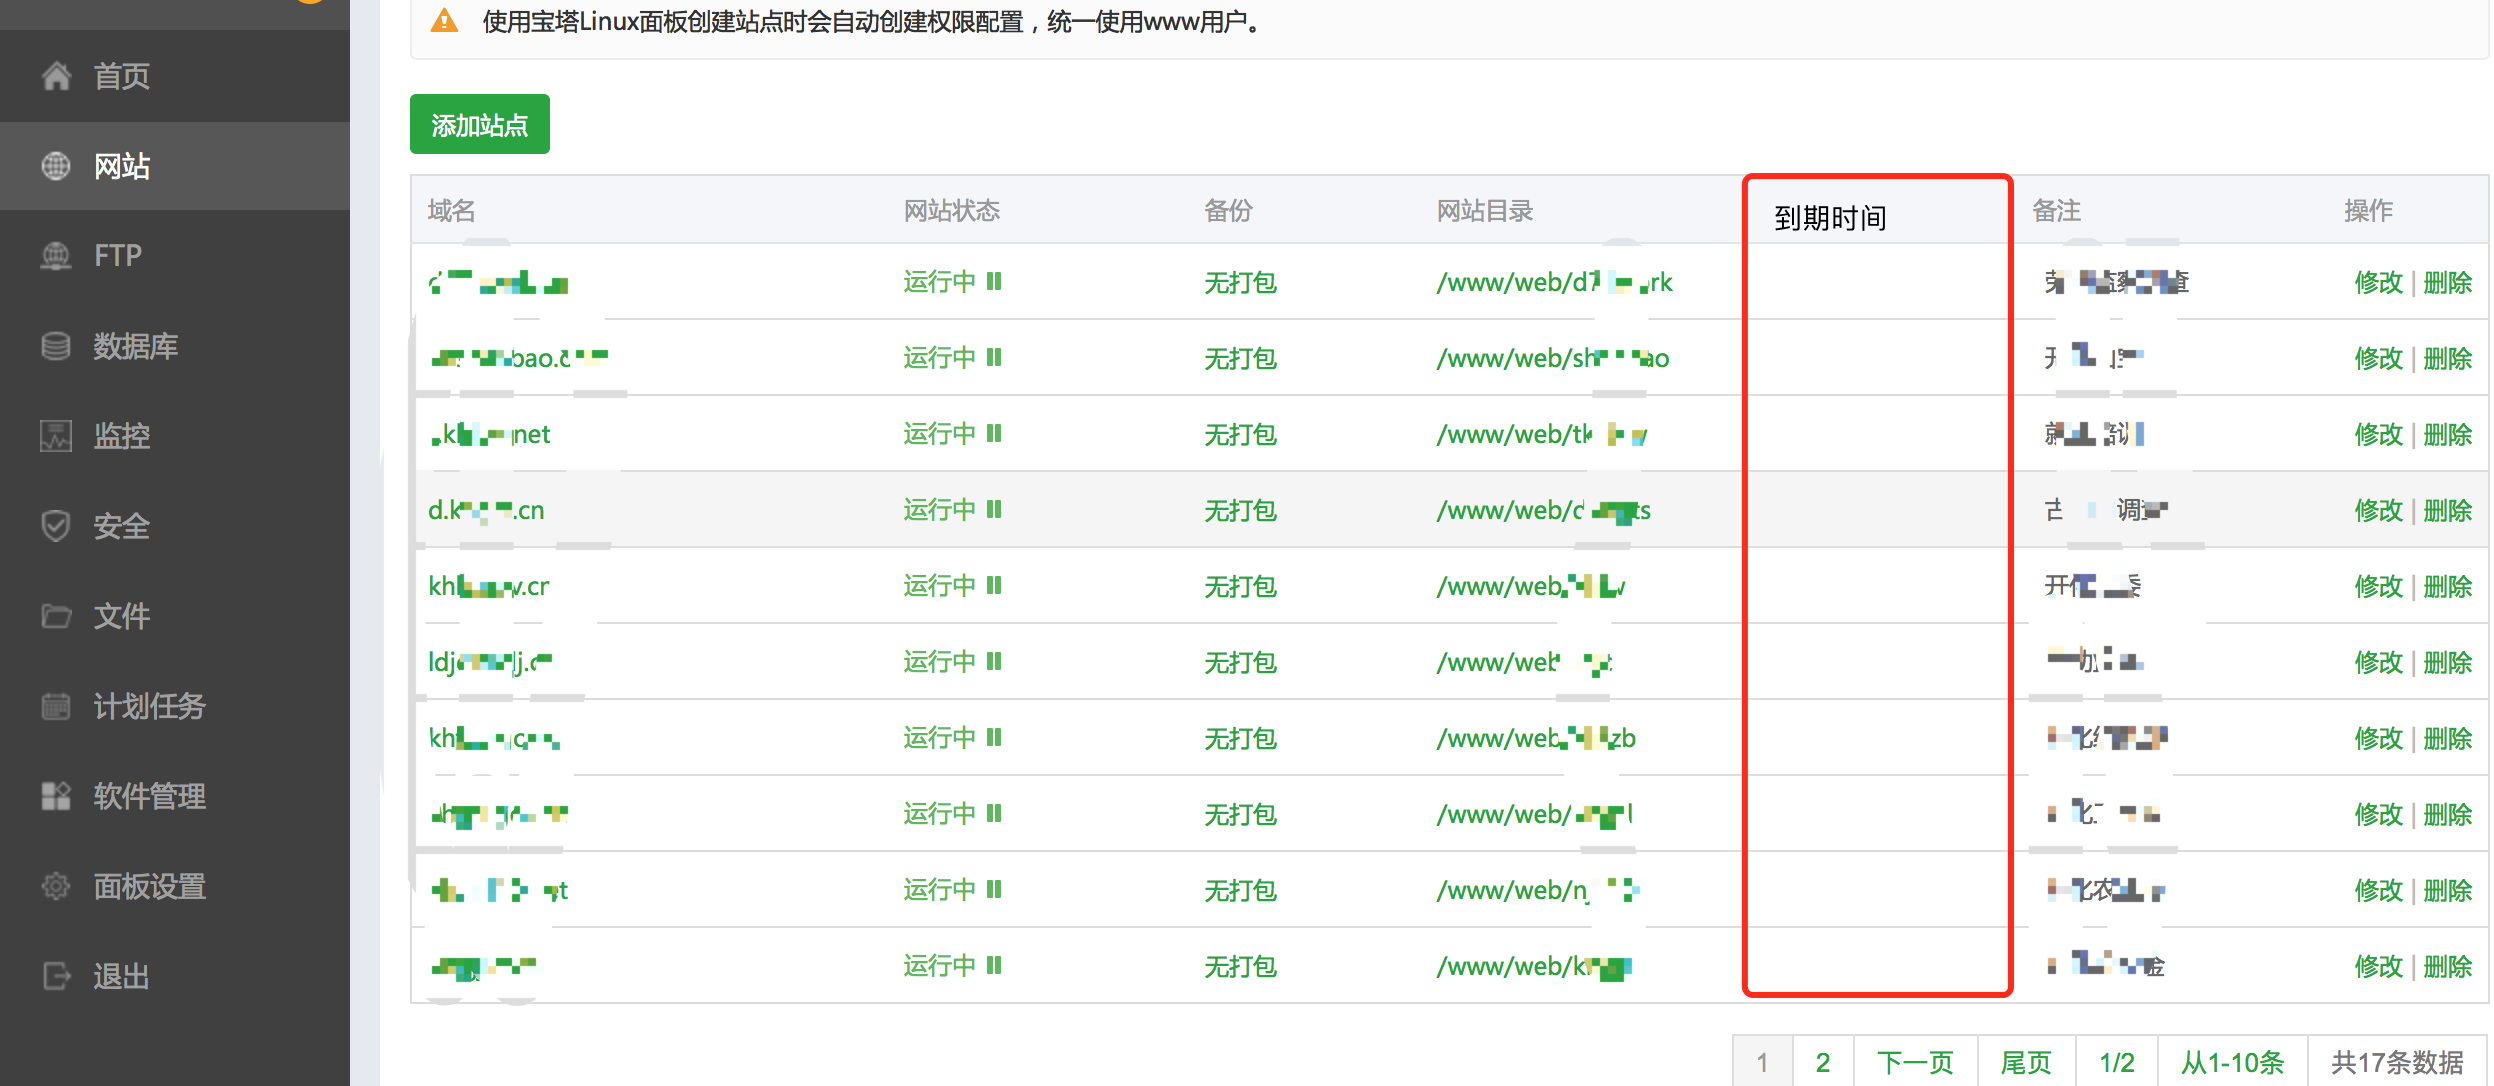Click 下一页 in the pagination
2494x1086 pixels.
click(x=1914, y=1062)
